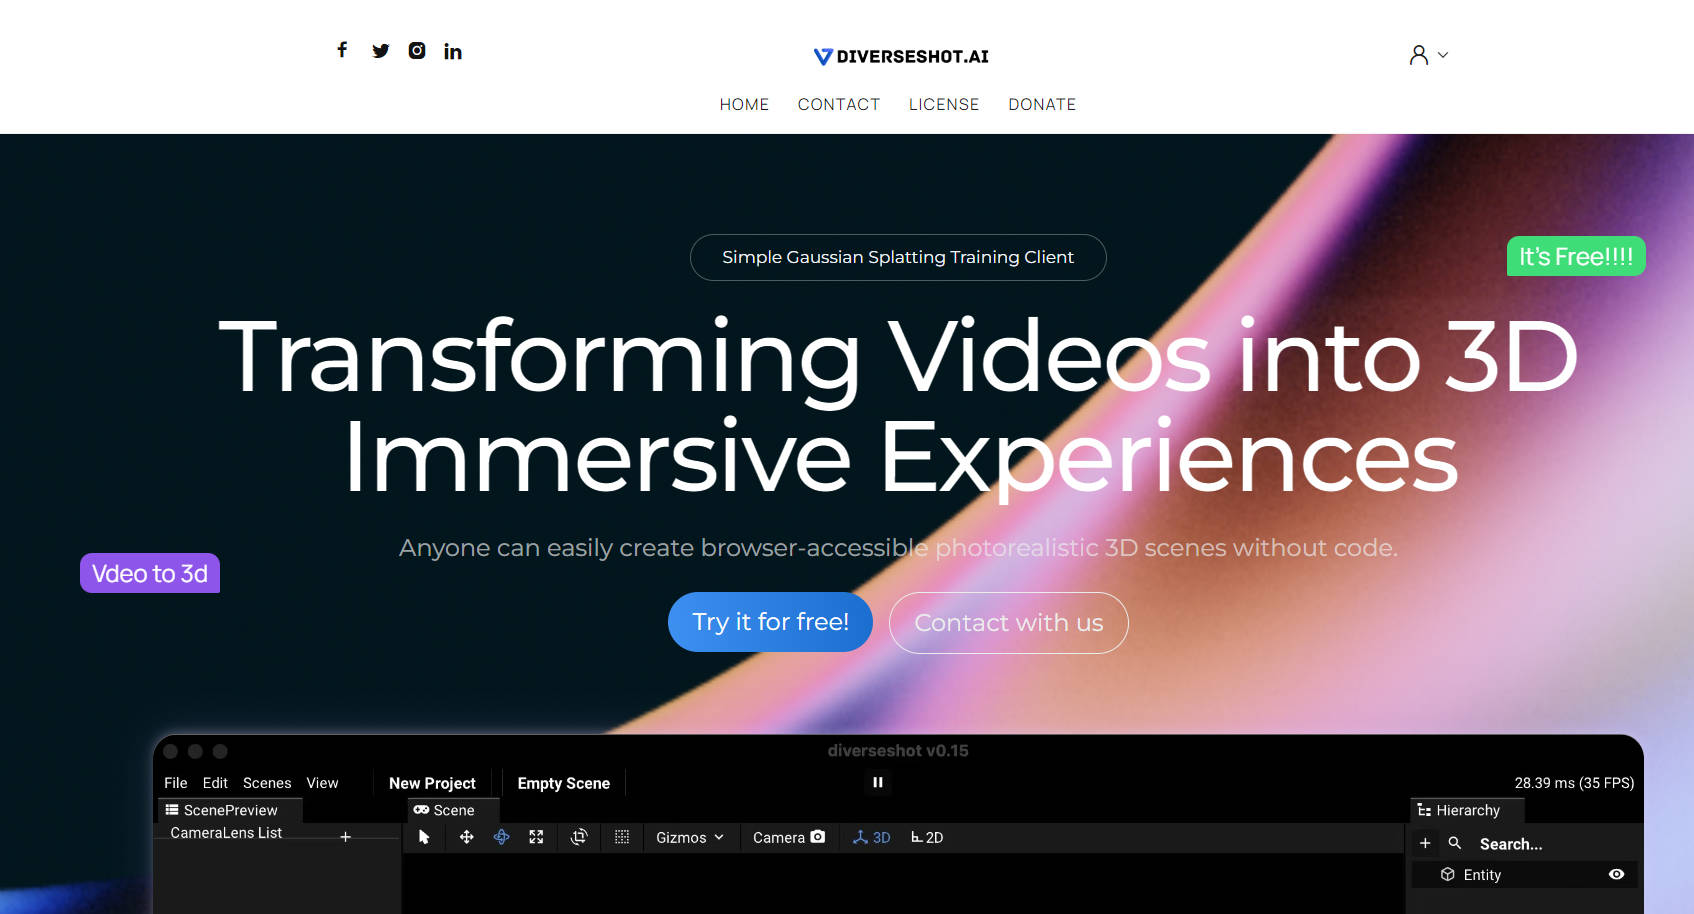Activate the blue rotate gizmo tool
The width and height of the screenshot is (1694, 914).
point(501,837)
